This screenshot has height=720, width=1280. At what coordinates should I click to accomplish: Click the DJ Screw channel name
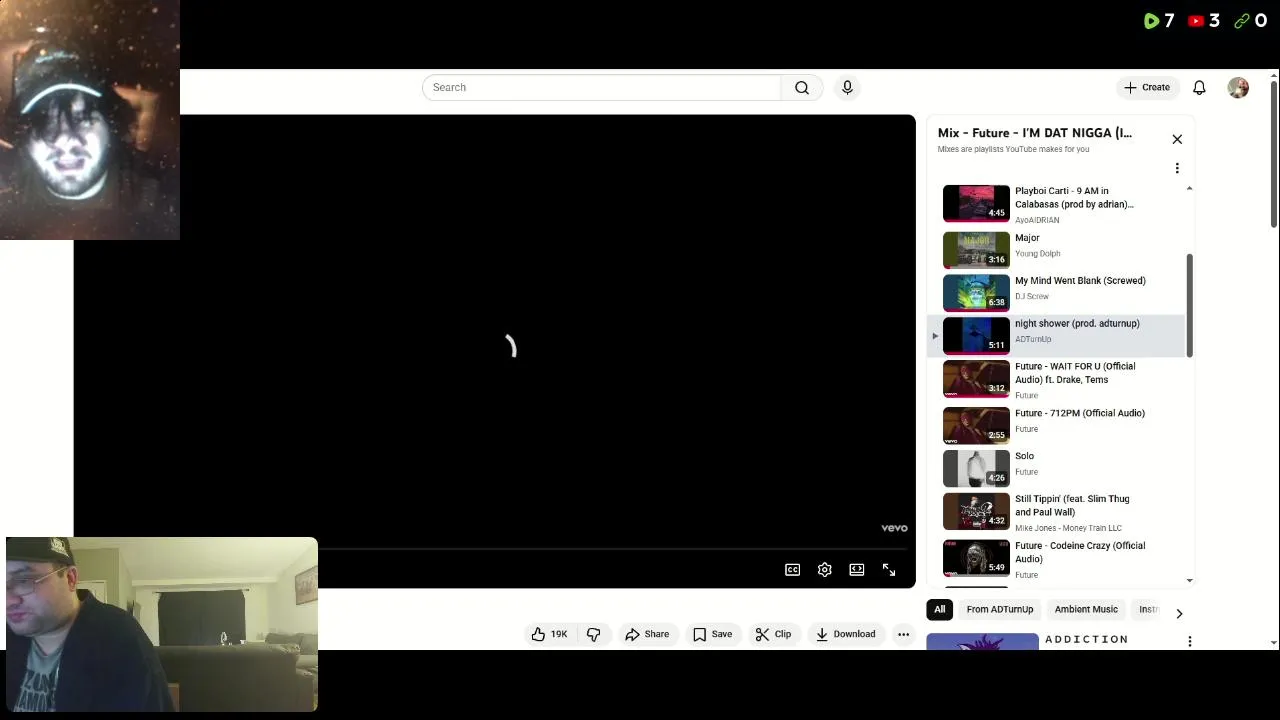click(1032, 297)
